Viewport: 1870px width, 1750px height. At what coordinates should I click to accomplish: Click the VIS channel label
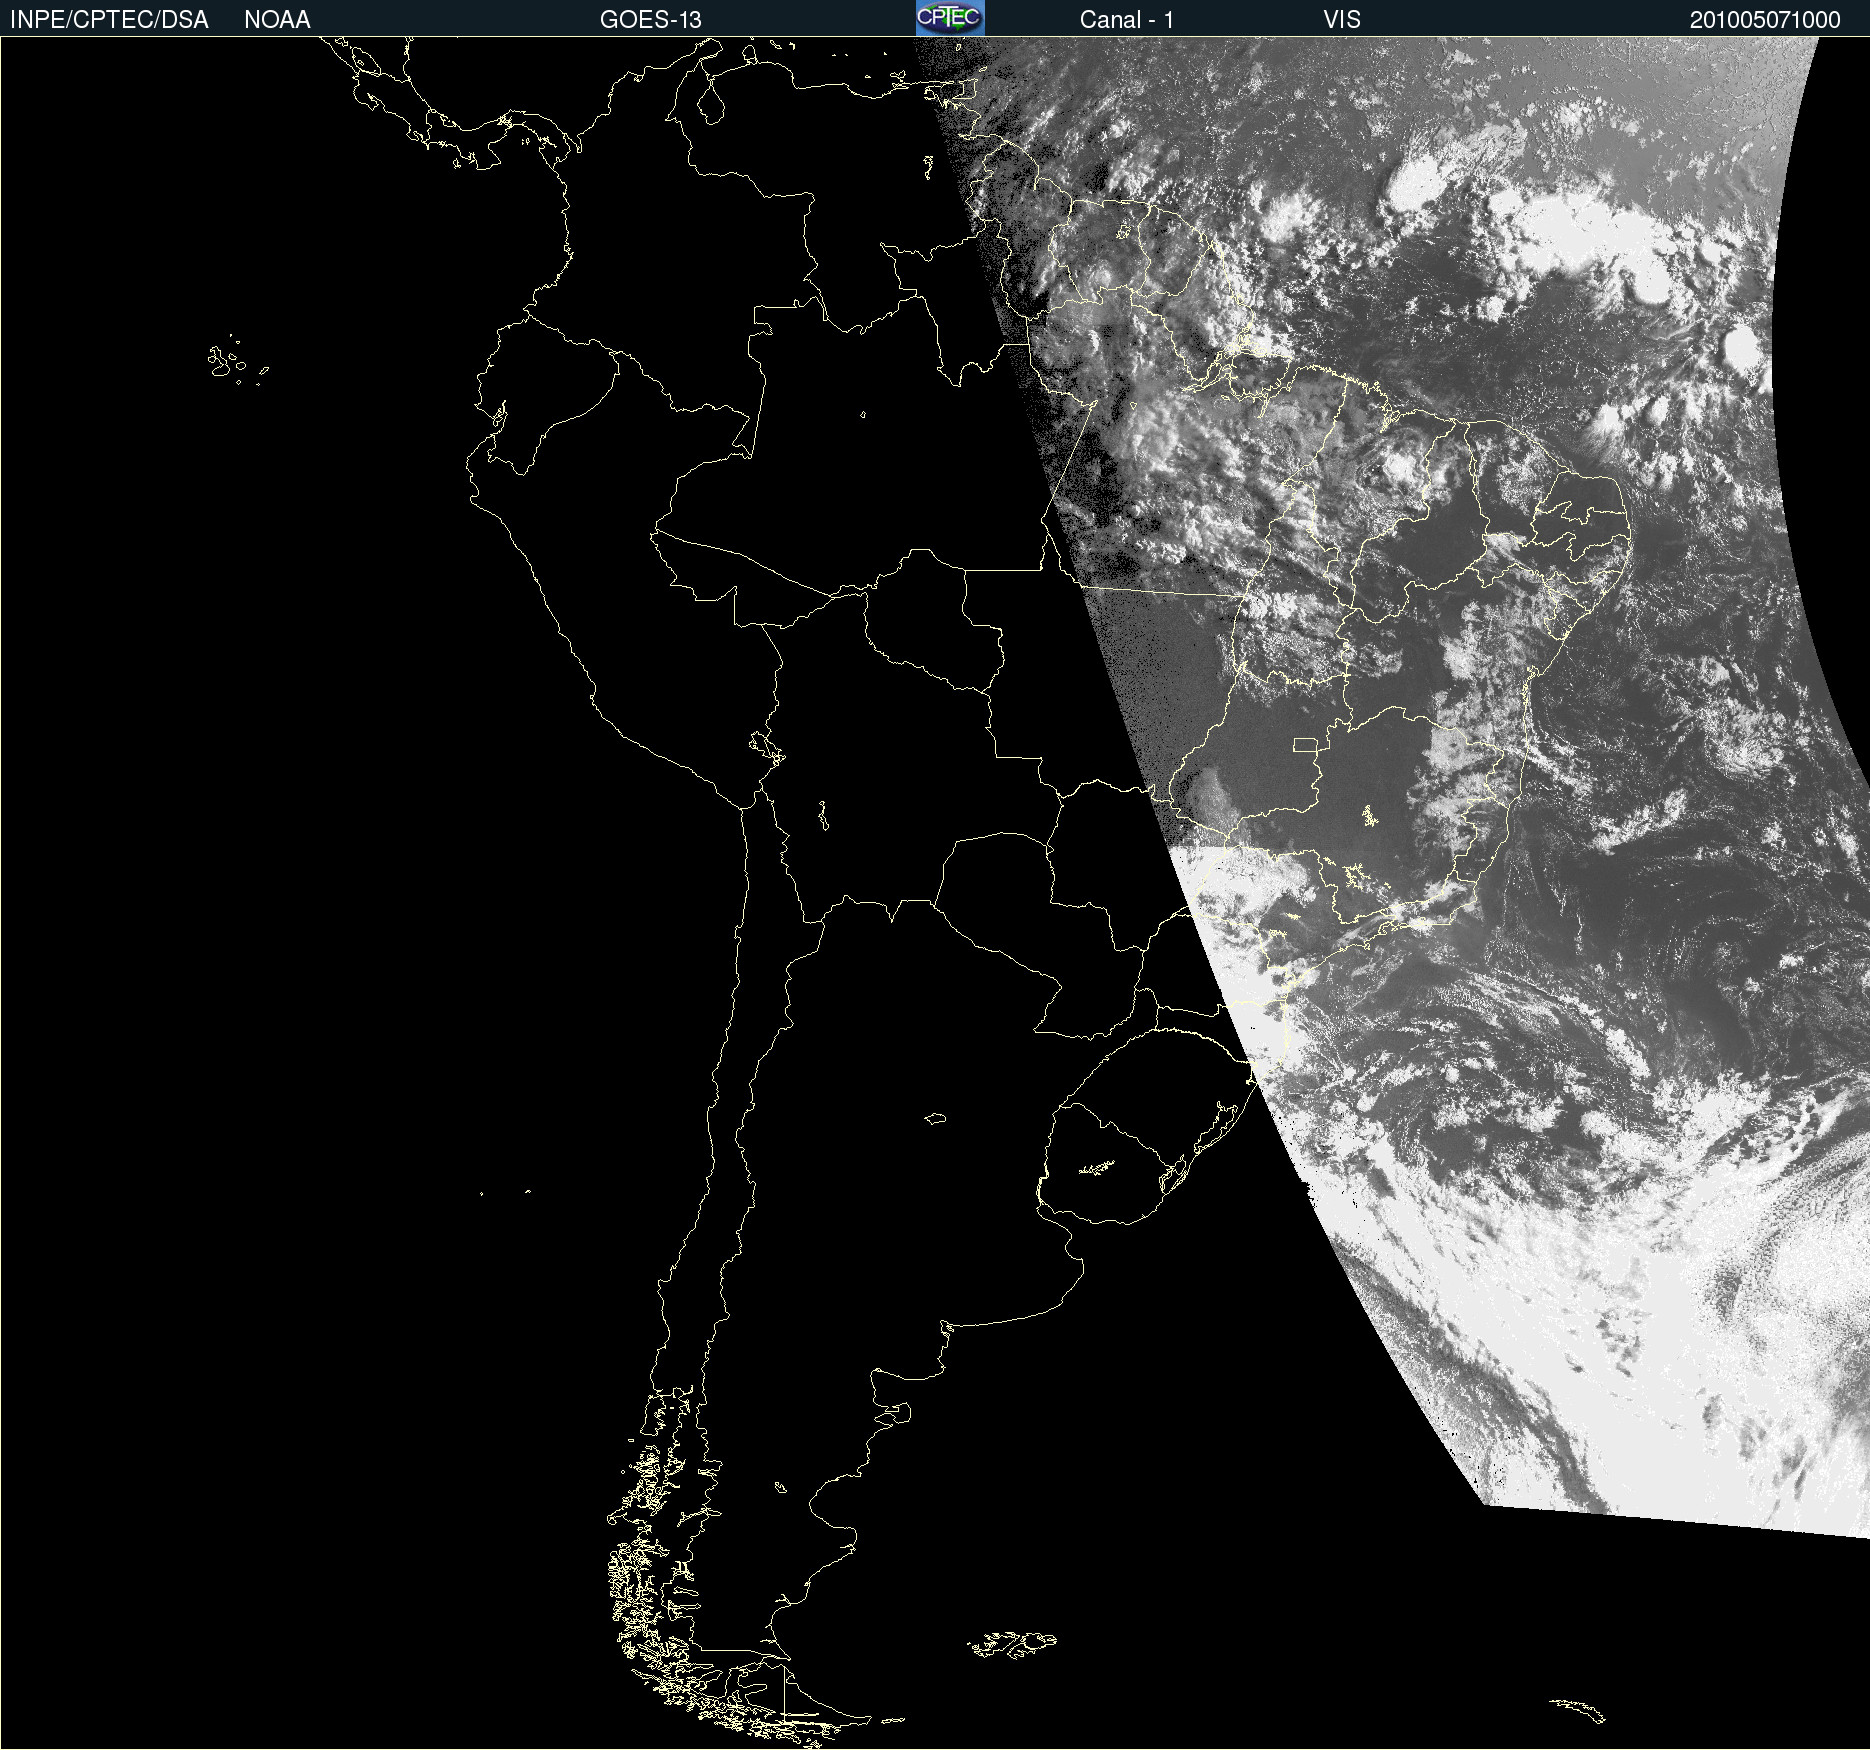[x=1342, y=20]
